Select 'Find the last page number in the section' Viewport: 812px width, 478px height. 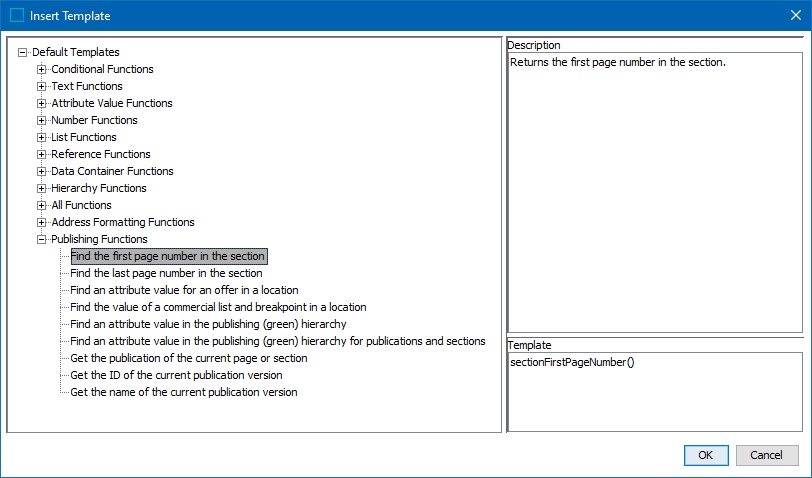click(x=166, y=273)
